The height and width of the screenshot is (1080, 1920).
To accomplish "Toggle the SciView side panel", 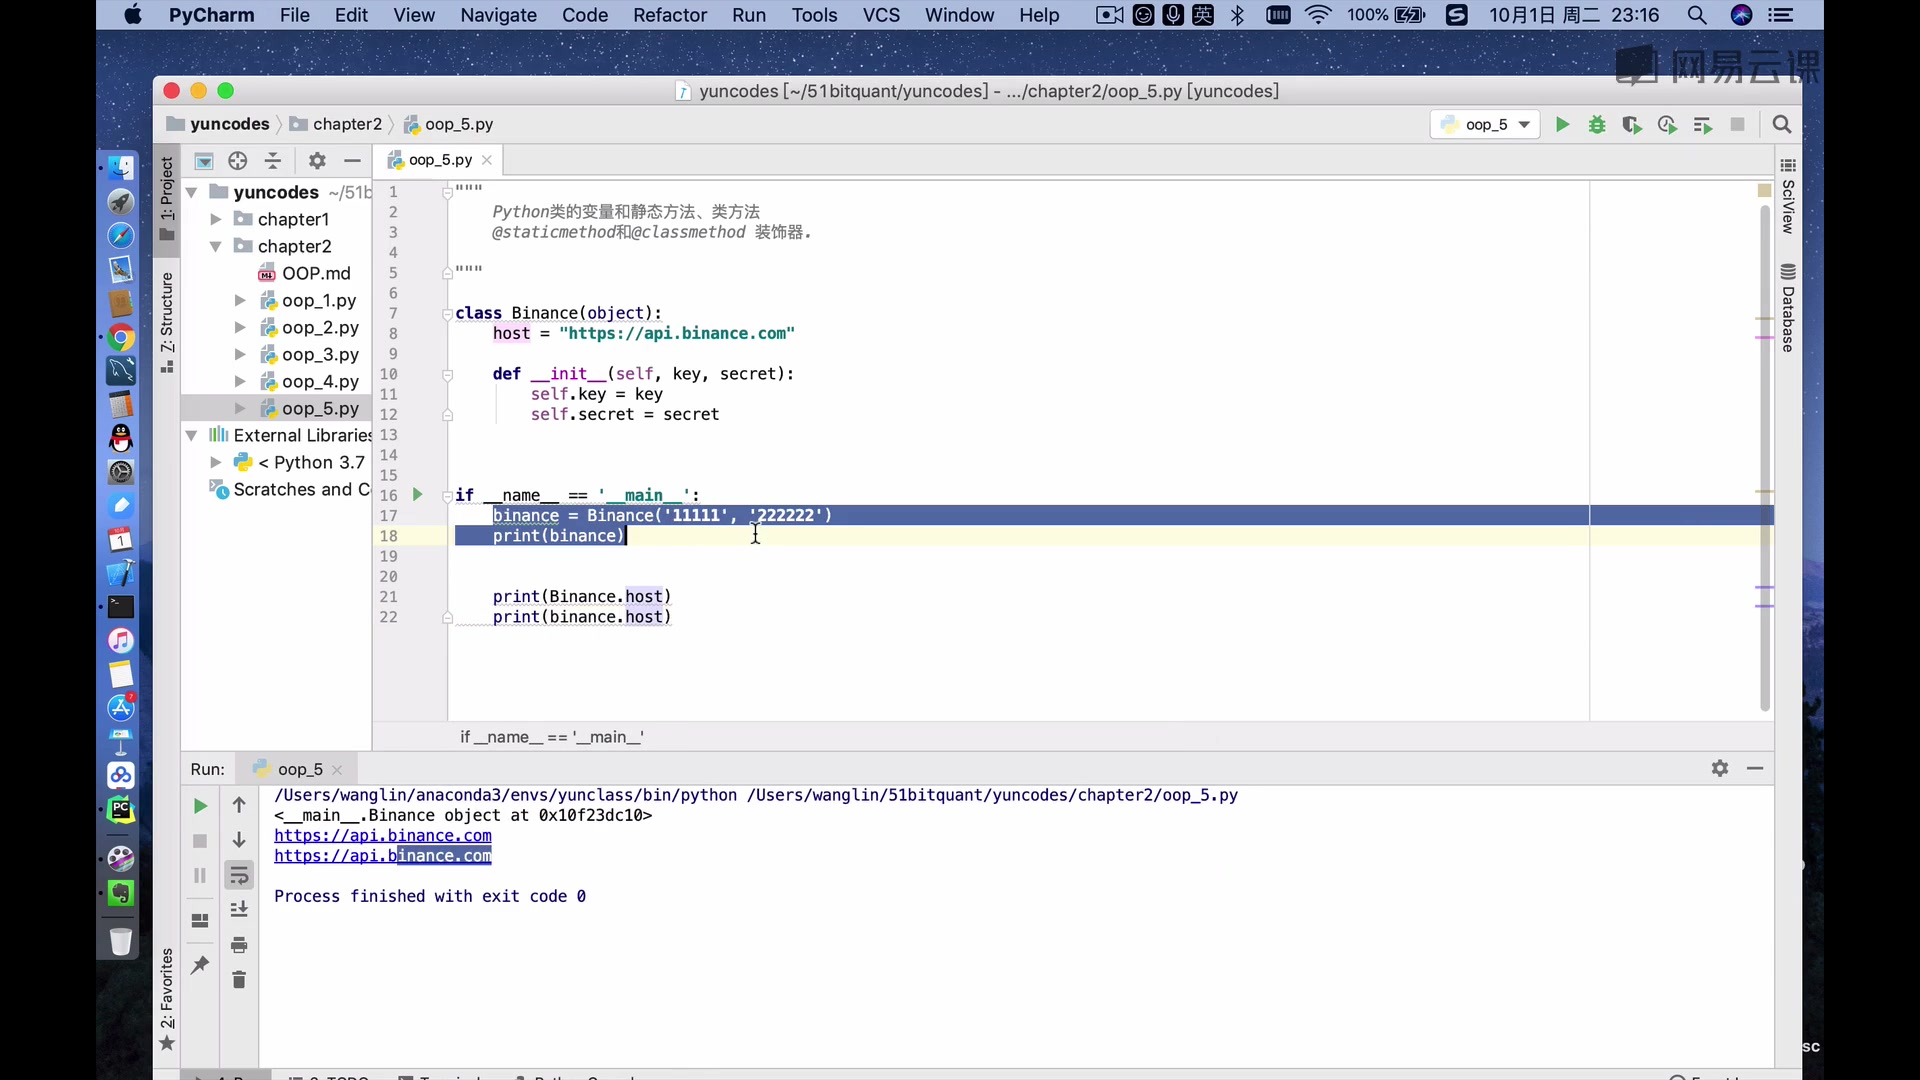I will click(x=1788, y=196).
